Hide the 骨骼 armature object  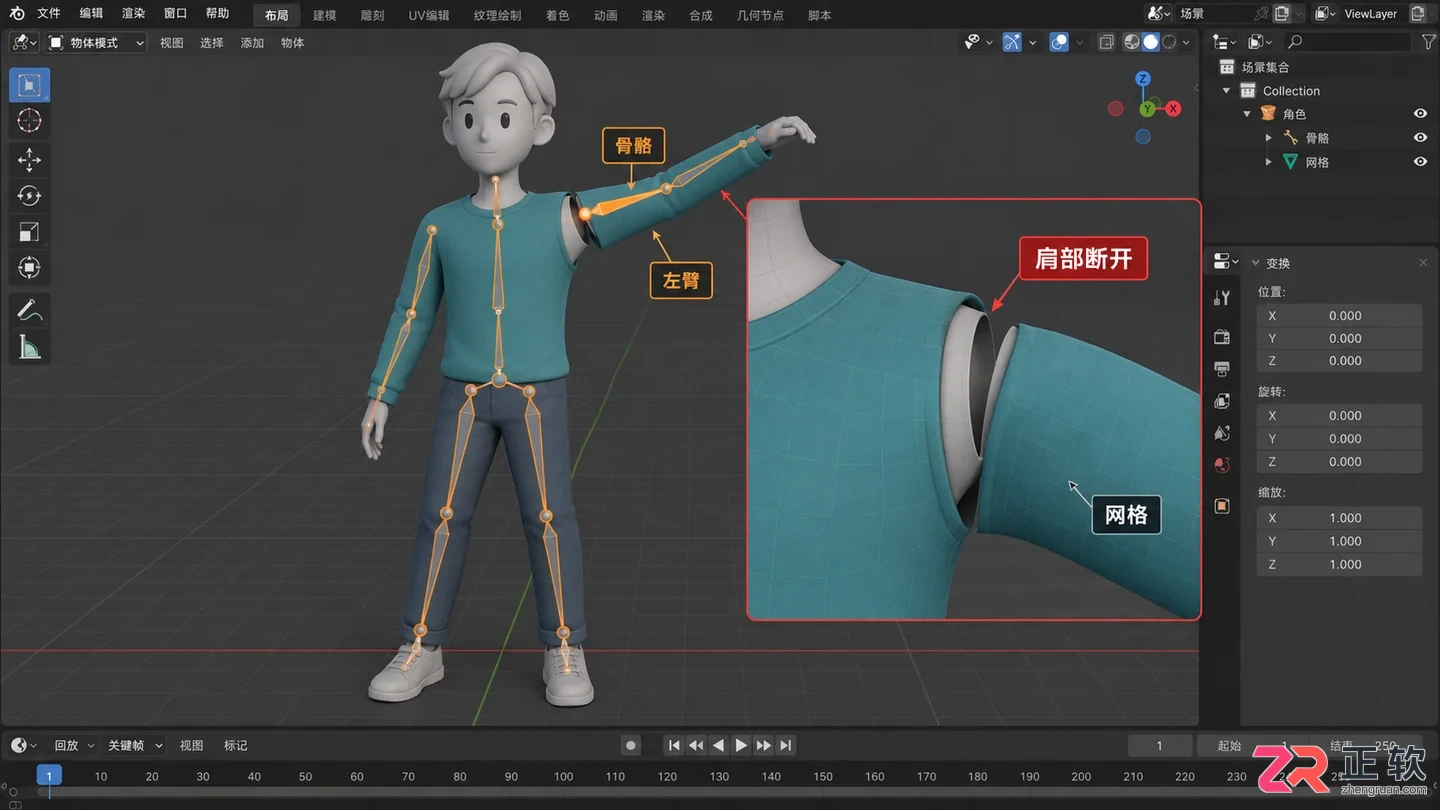coord(1420,138)
